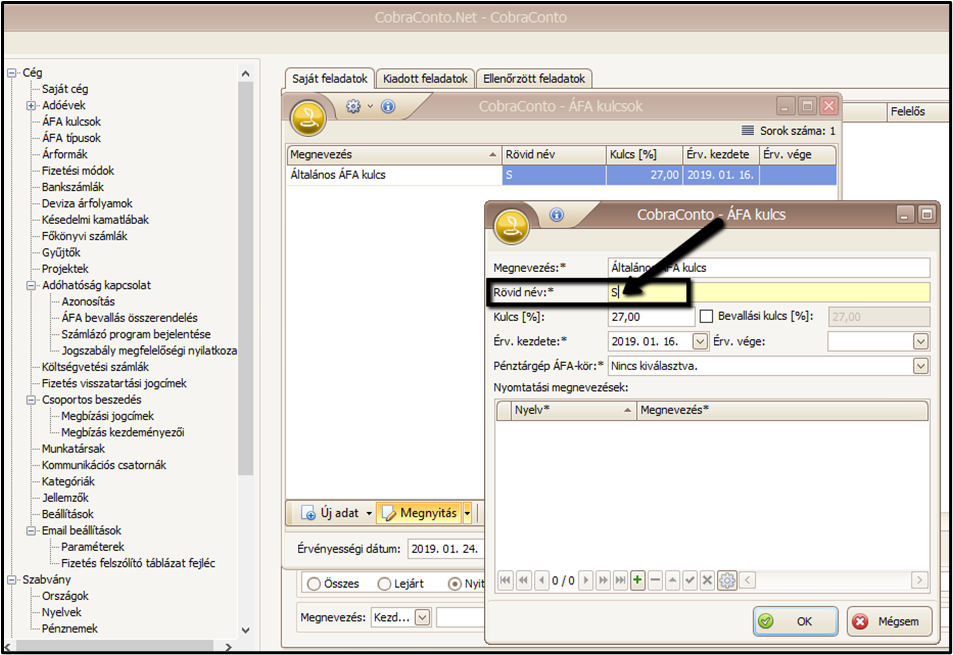Click the tree panel scroll-down arrow
953x655 pixels.
point(246,631)
